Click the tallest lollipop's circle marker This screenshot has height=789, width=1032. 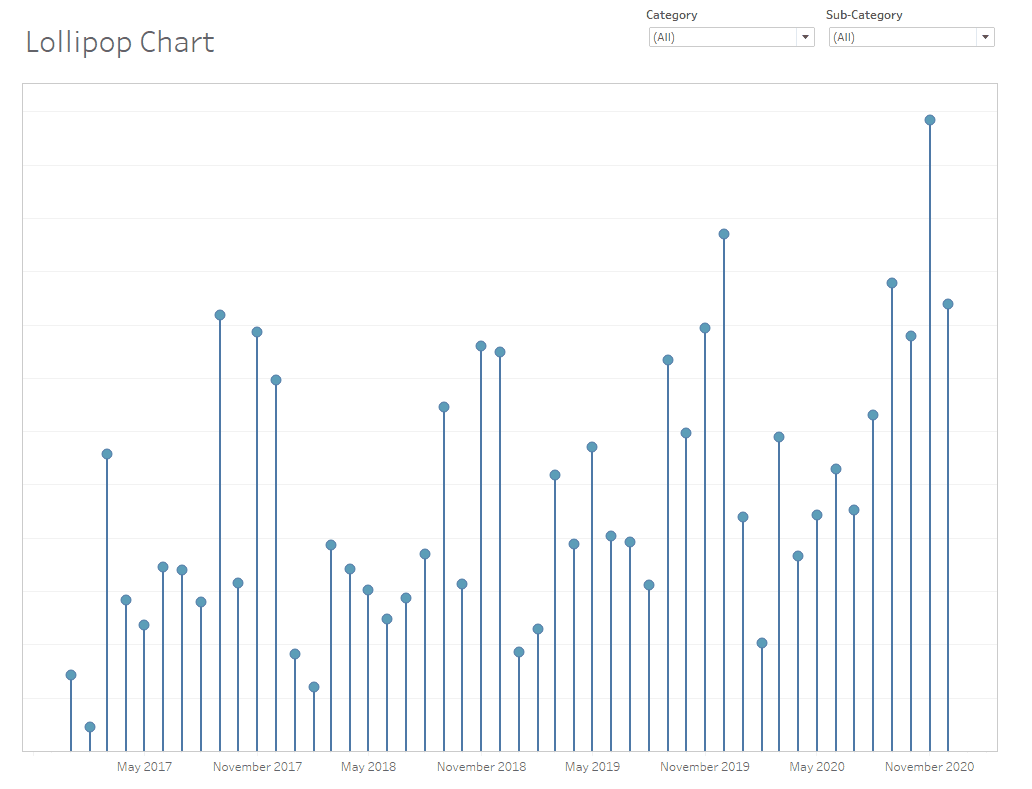tap(930, 120)
